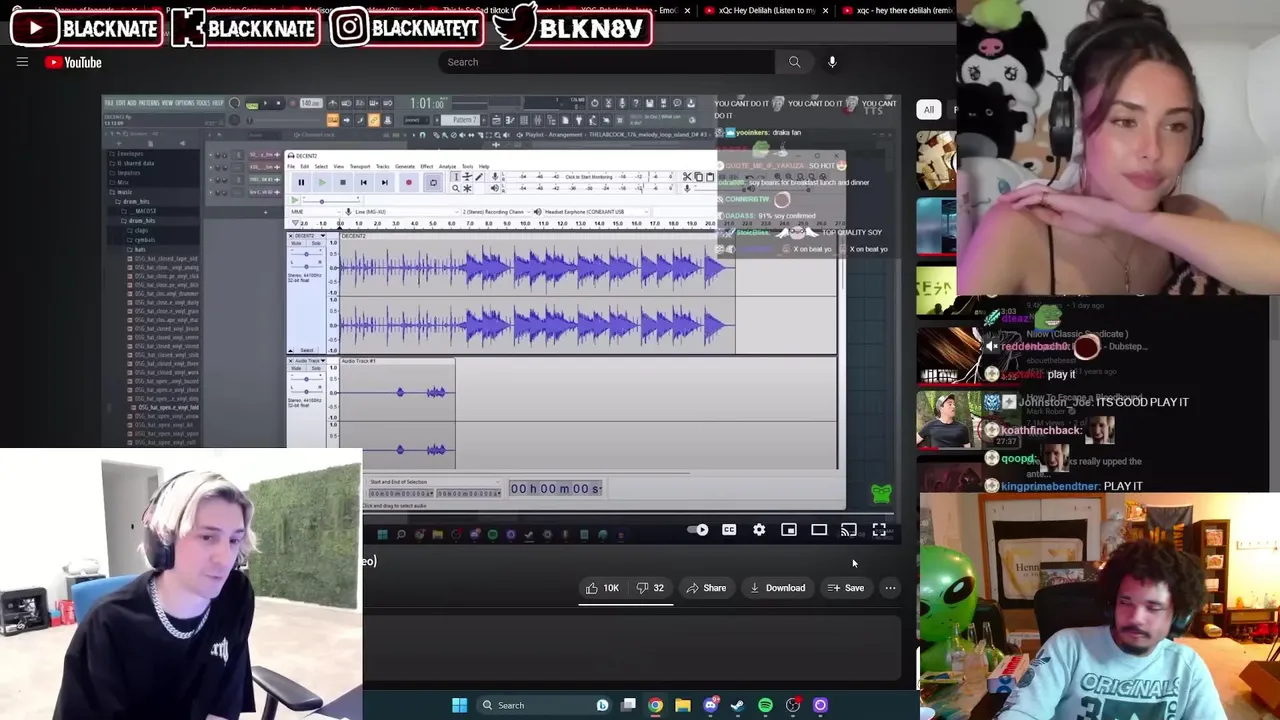
Task: Open the more actions three-dot menu
Action: pyautogui.click(x=890, y=588)
